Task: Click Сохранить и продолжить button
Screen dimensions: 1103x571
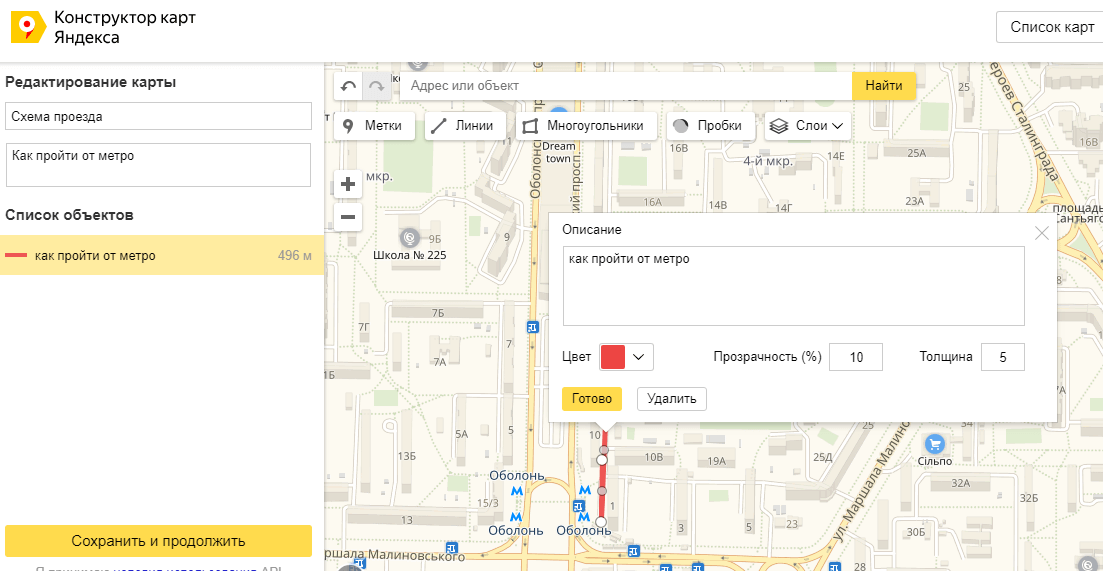Action: pos(158,541)
